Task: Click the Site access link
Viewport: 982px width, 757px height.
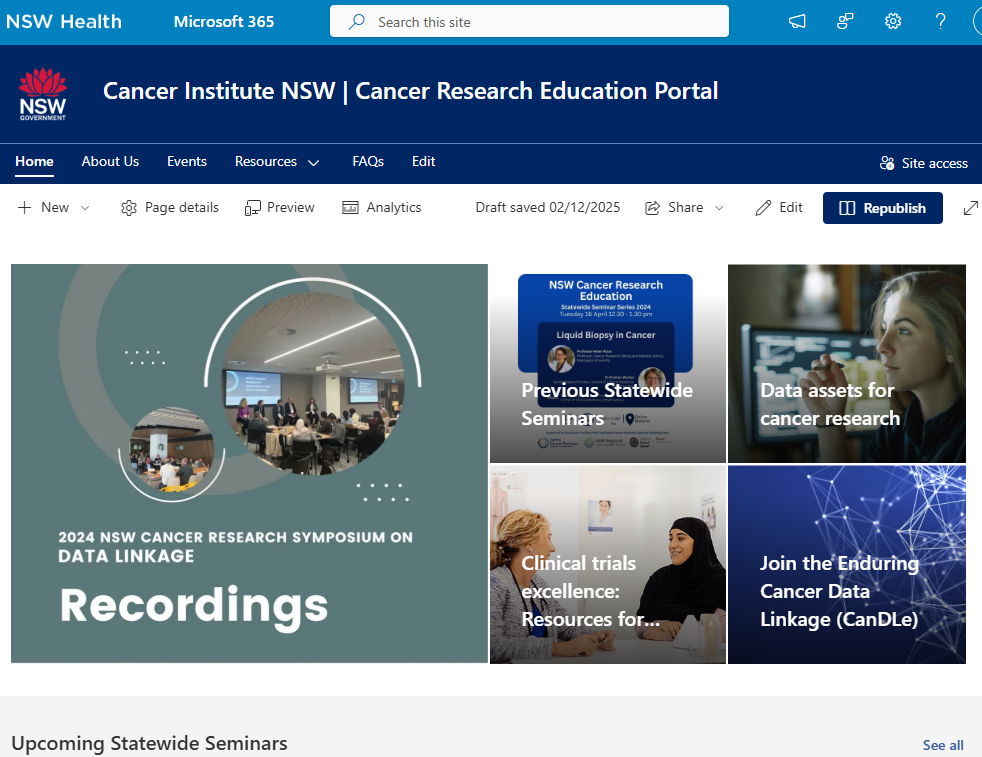Action: [924, 163]
